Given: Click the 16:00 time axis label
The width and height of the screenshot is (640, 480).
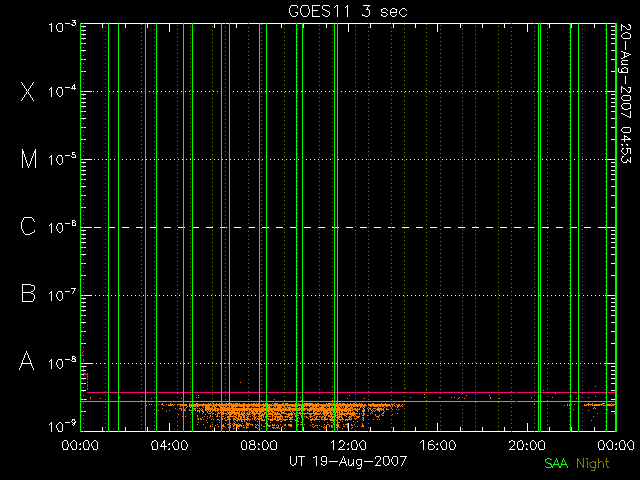Looking at the screenshot, I should click(438, 445).
